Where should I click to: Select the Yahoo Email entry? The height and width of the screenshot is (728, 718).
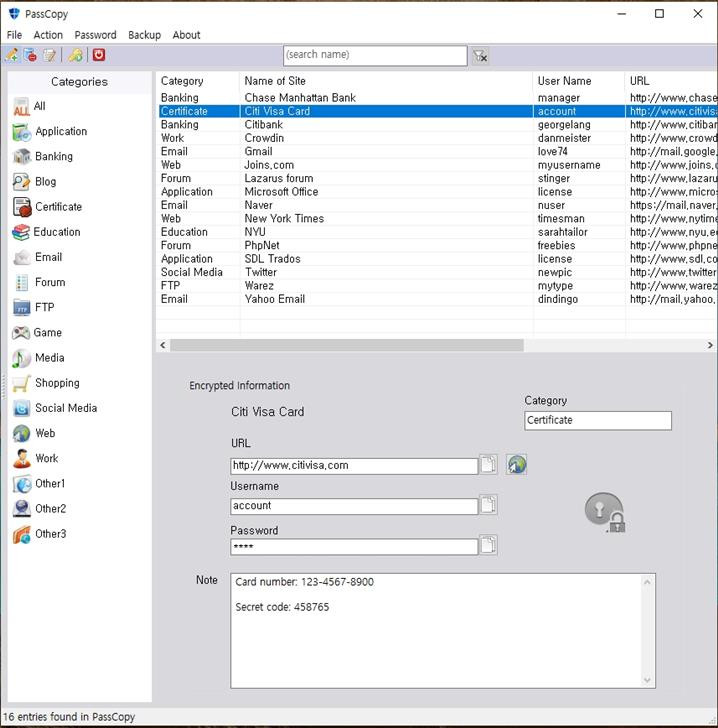(x=437, y=299)
